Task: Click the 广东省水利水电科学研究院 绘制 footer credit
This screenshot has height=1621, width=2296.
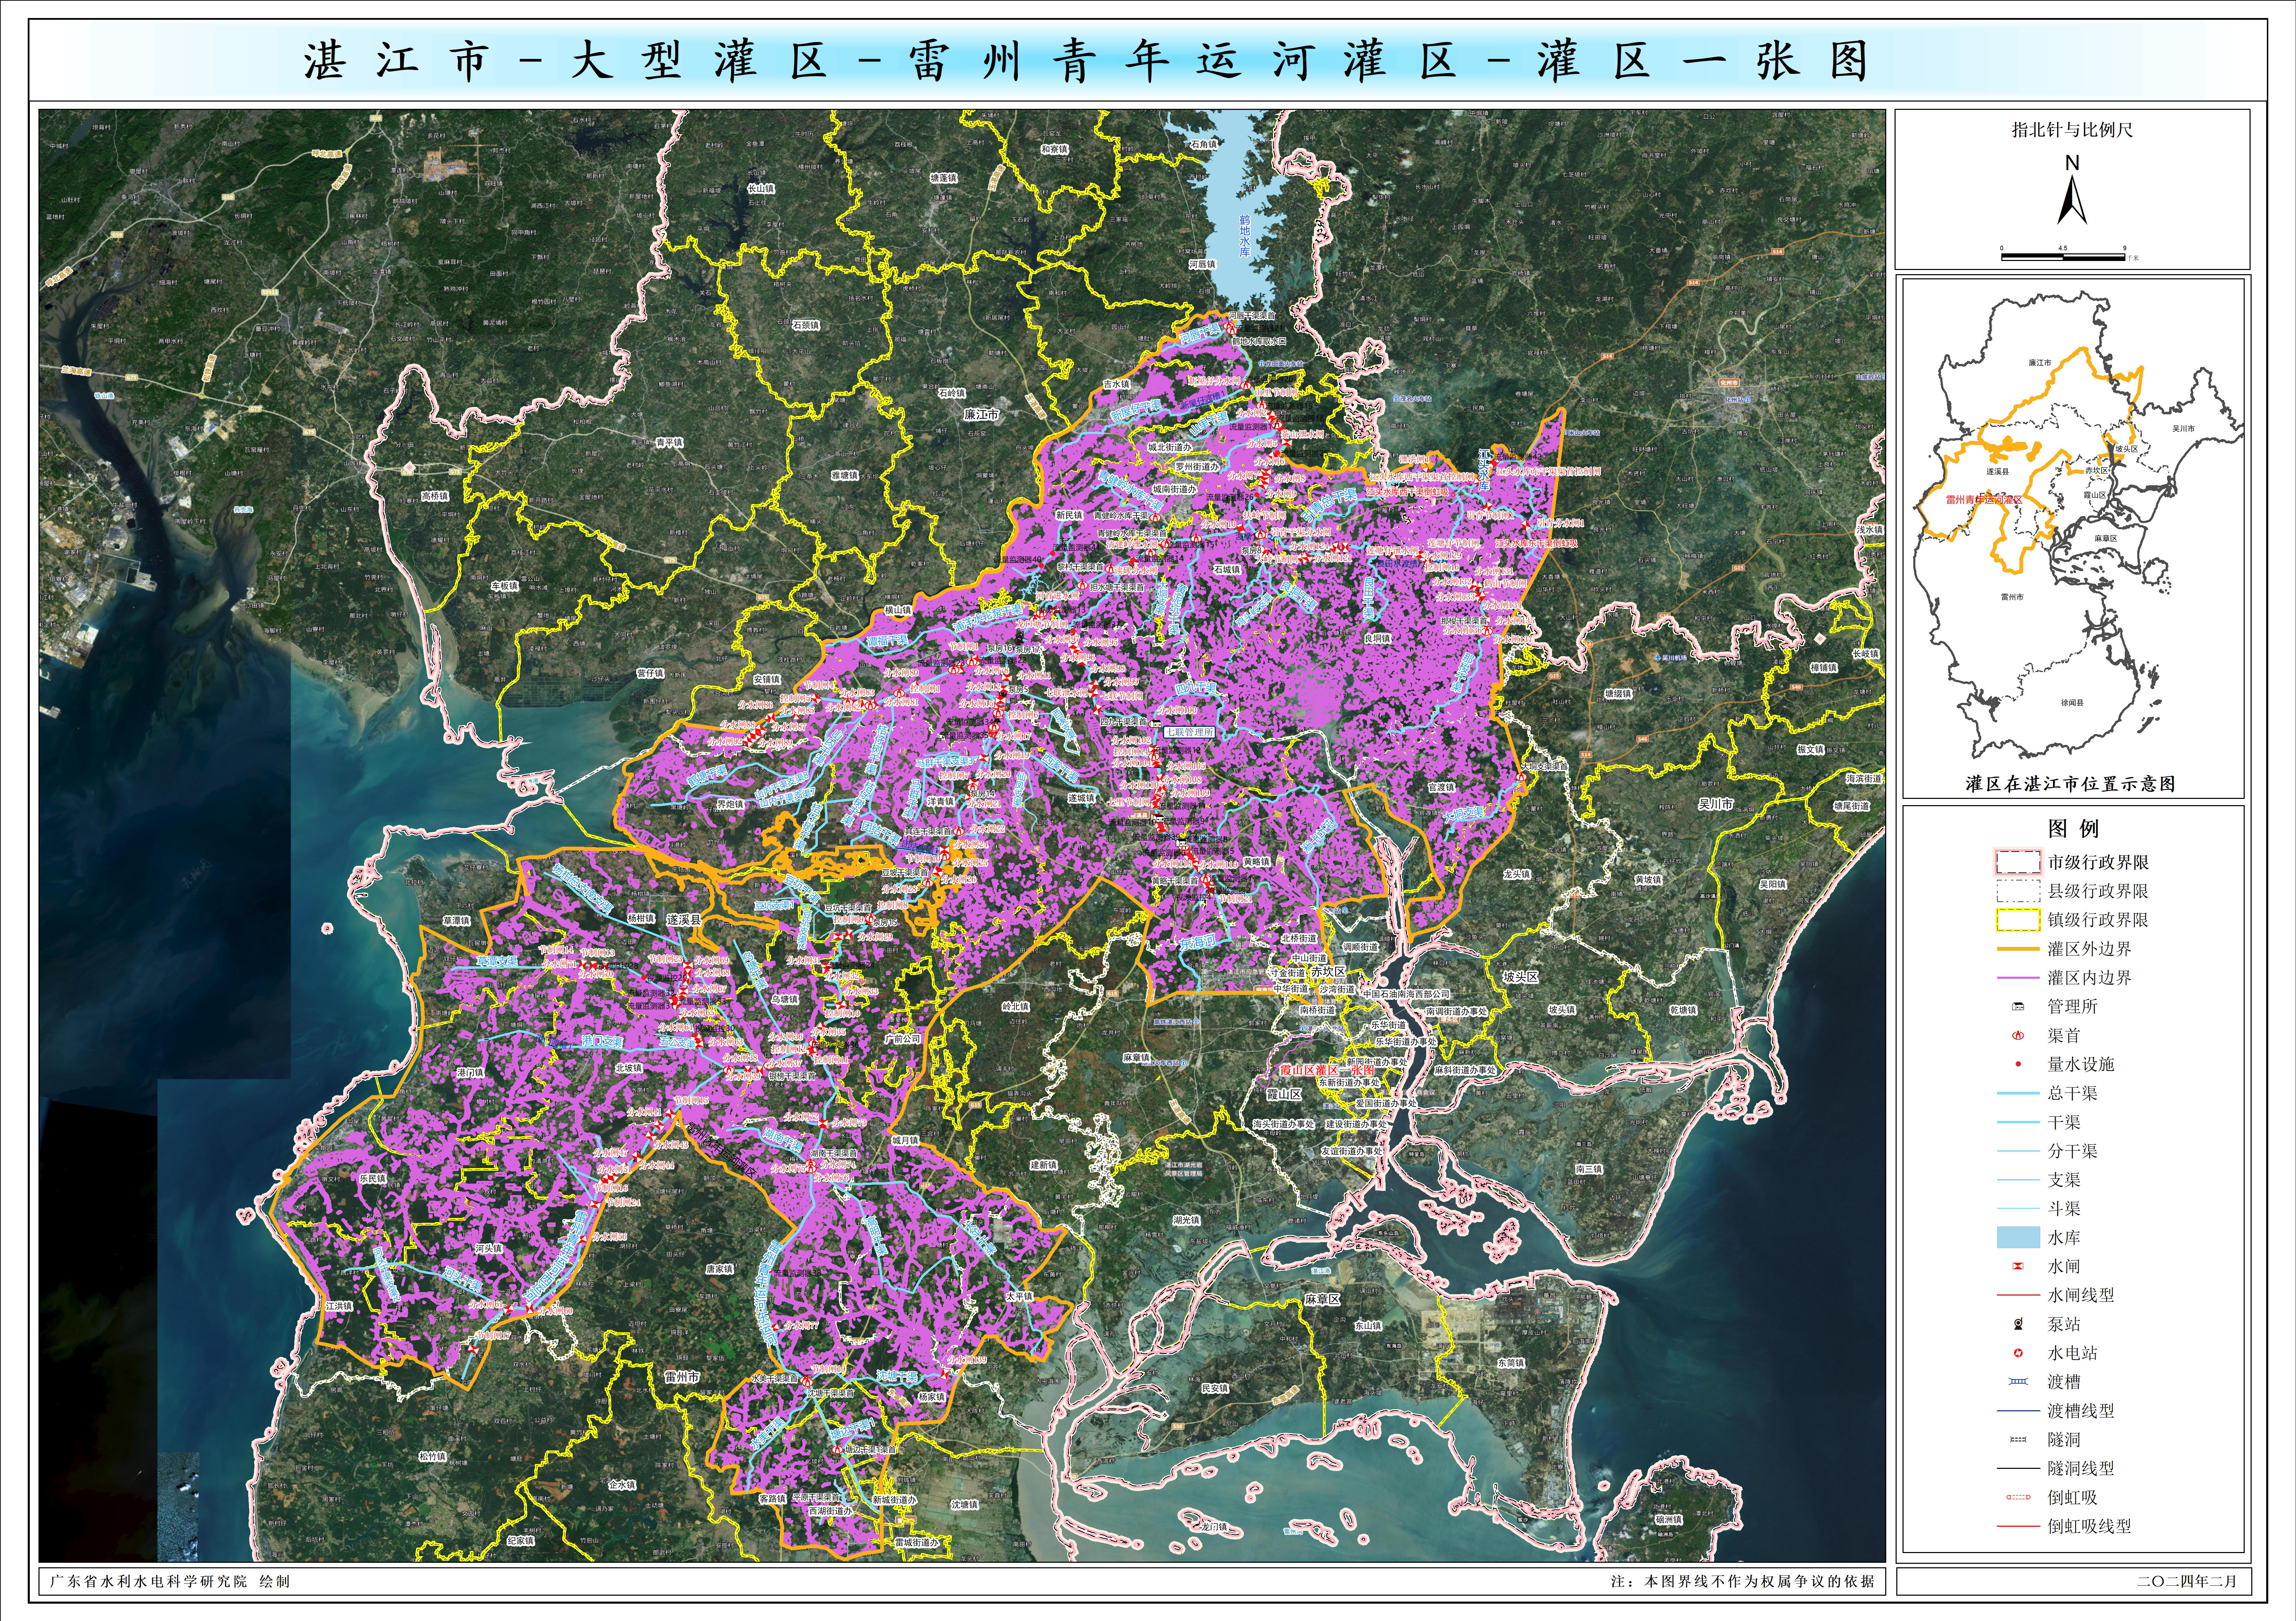Action: click(170, 1582)
